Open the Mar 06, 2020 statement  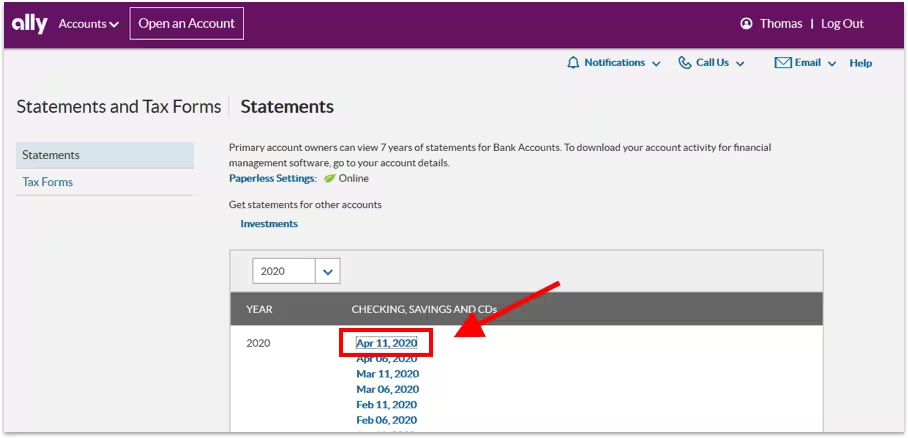387,389
